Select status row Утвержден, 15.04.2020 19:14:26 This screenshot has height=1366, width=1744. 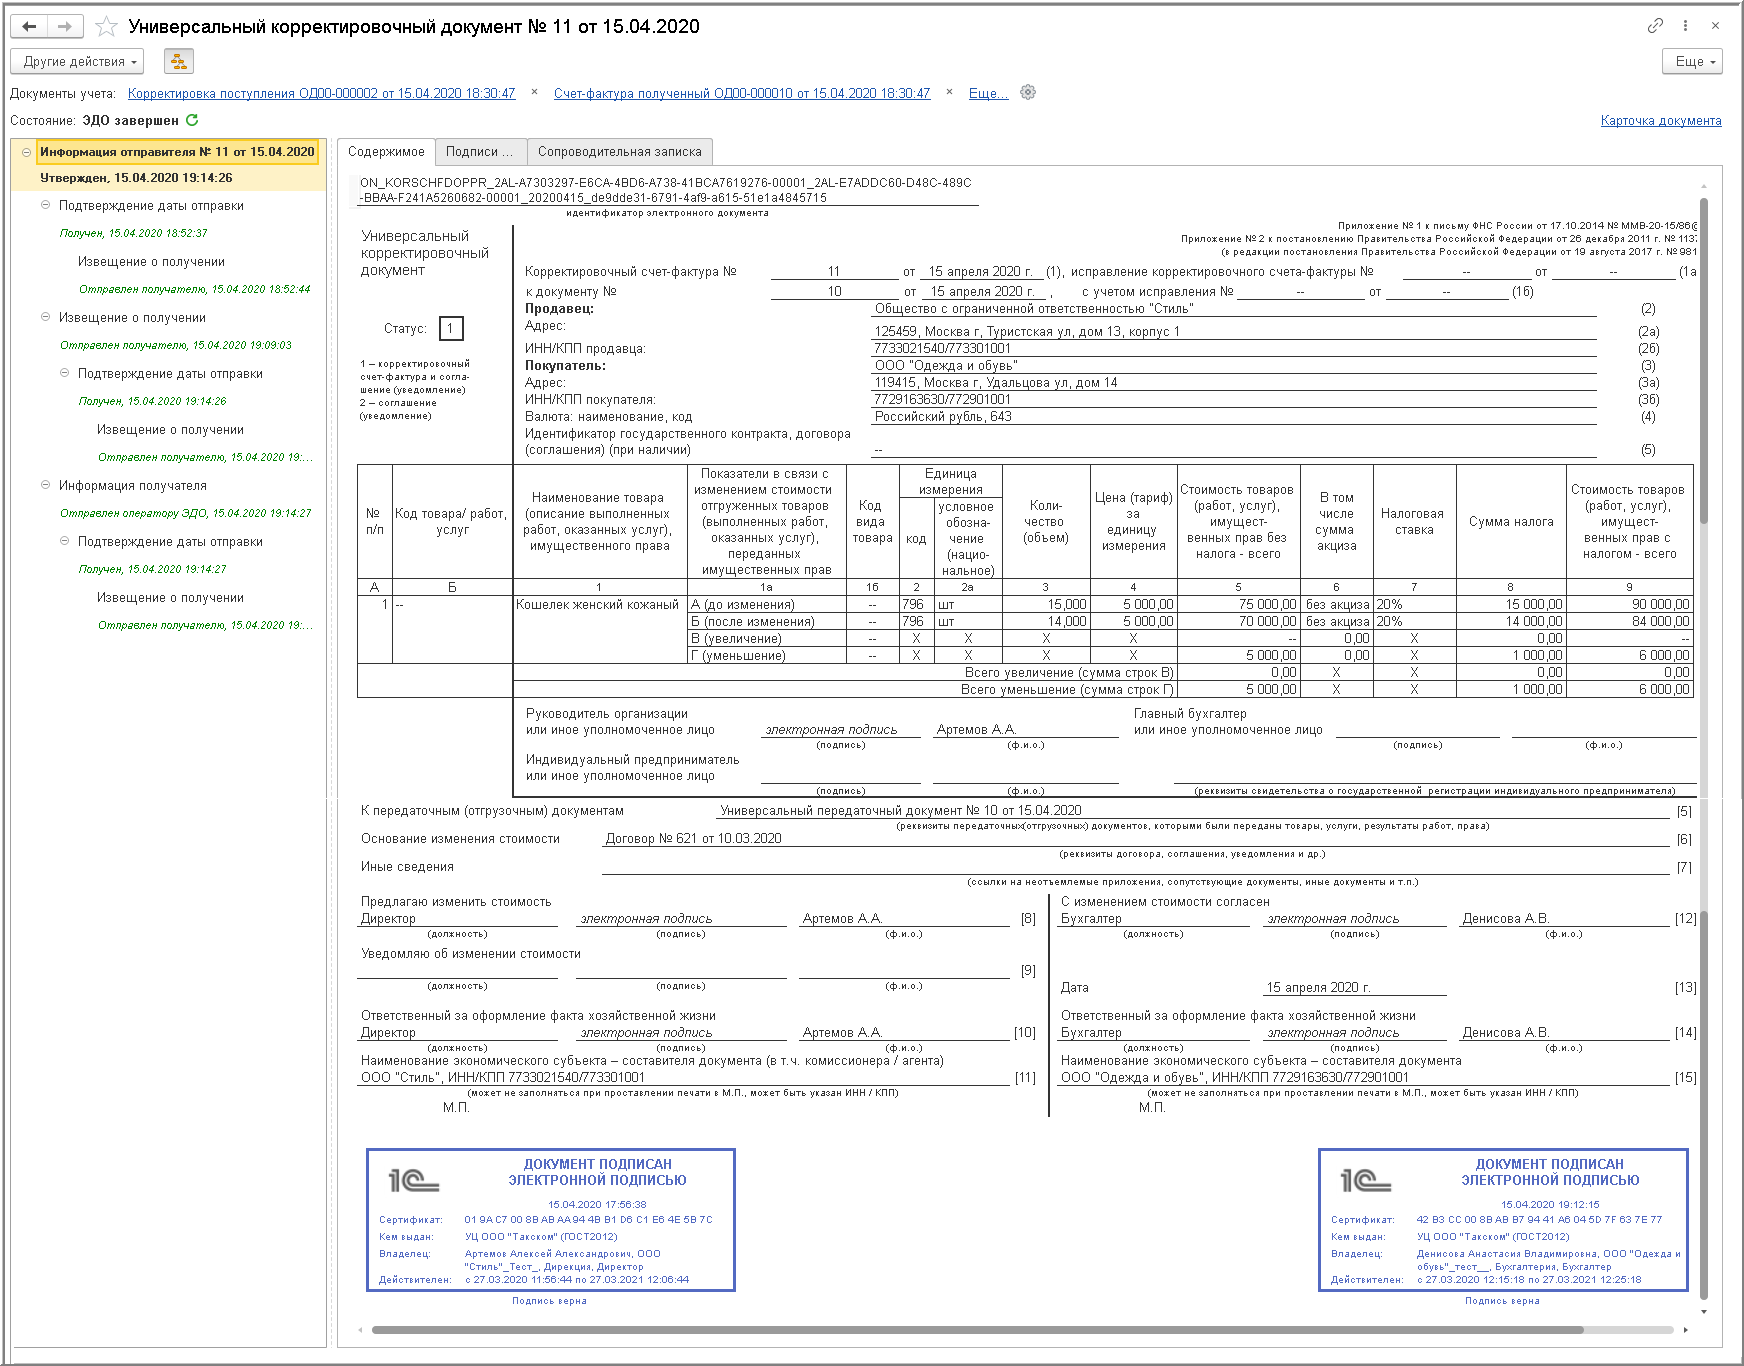[136, 178]
